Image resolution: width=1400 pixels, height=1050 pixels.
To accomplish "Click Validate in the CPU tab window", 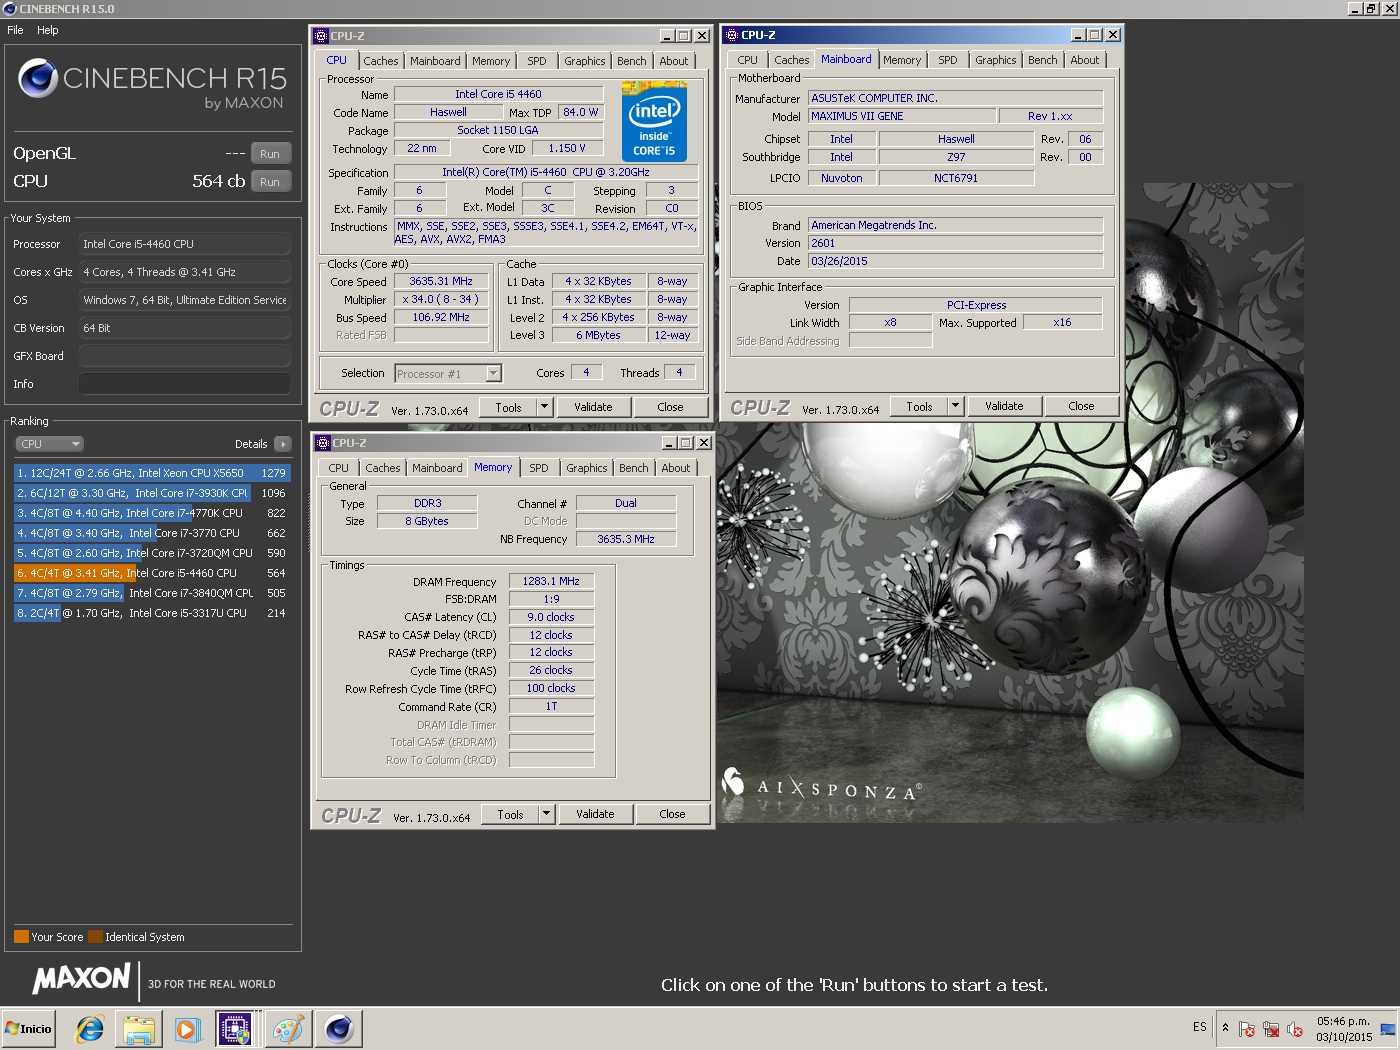I will pyautogui.click(x=593, y=407).
